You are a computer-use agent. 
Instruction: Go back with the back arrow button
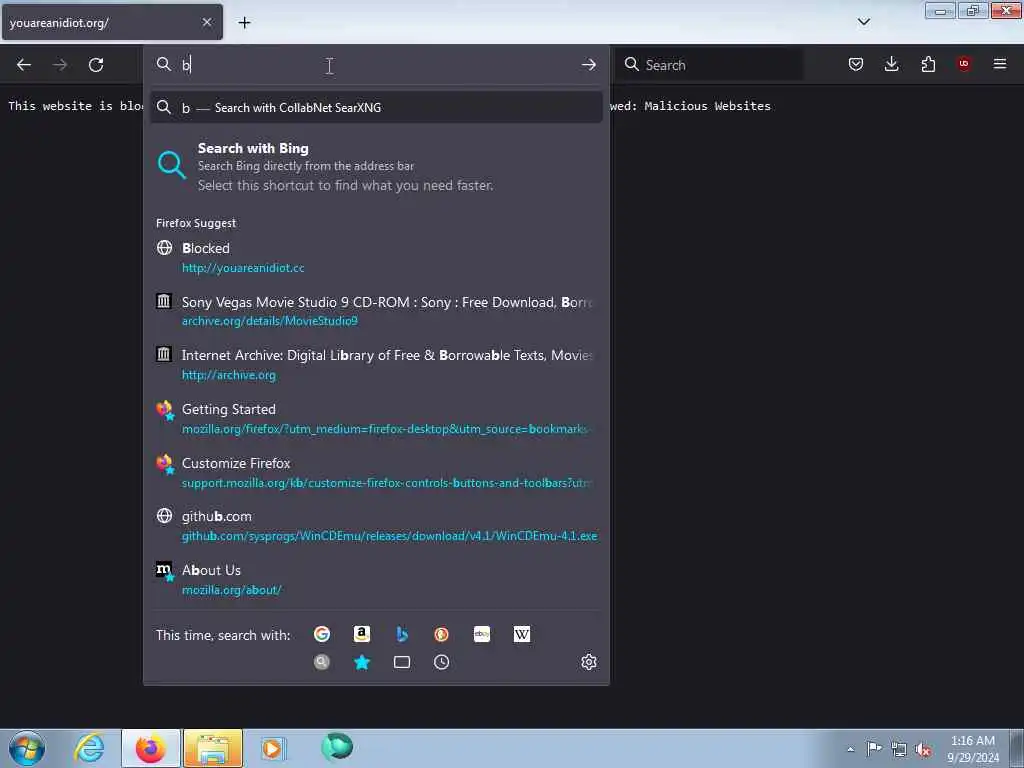coord(24,65)
